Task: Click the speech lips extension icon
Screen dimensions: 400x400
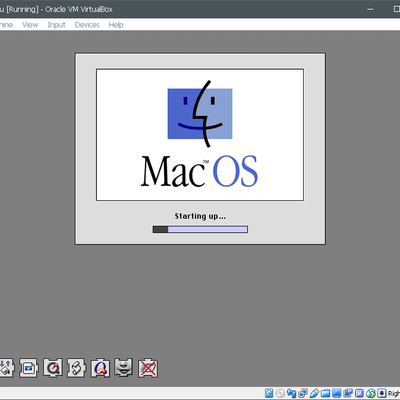Action: pos(124,368)
